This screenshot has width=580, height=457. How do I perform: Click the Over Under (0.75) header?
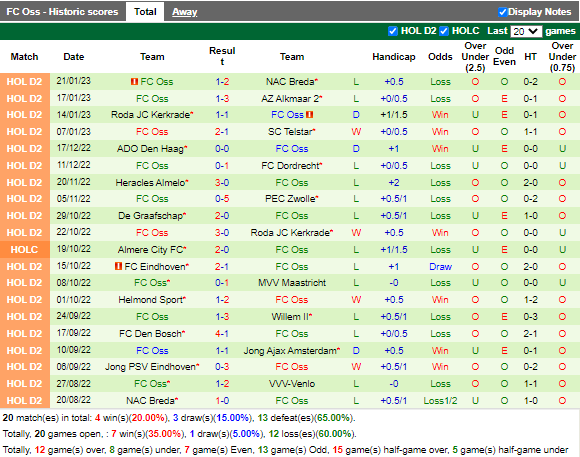[562, 57]
